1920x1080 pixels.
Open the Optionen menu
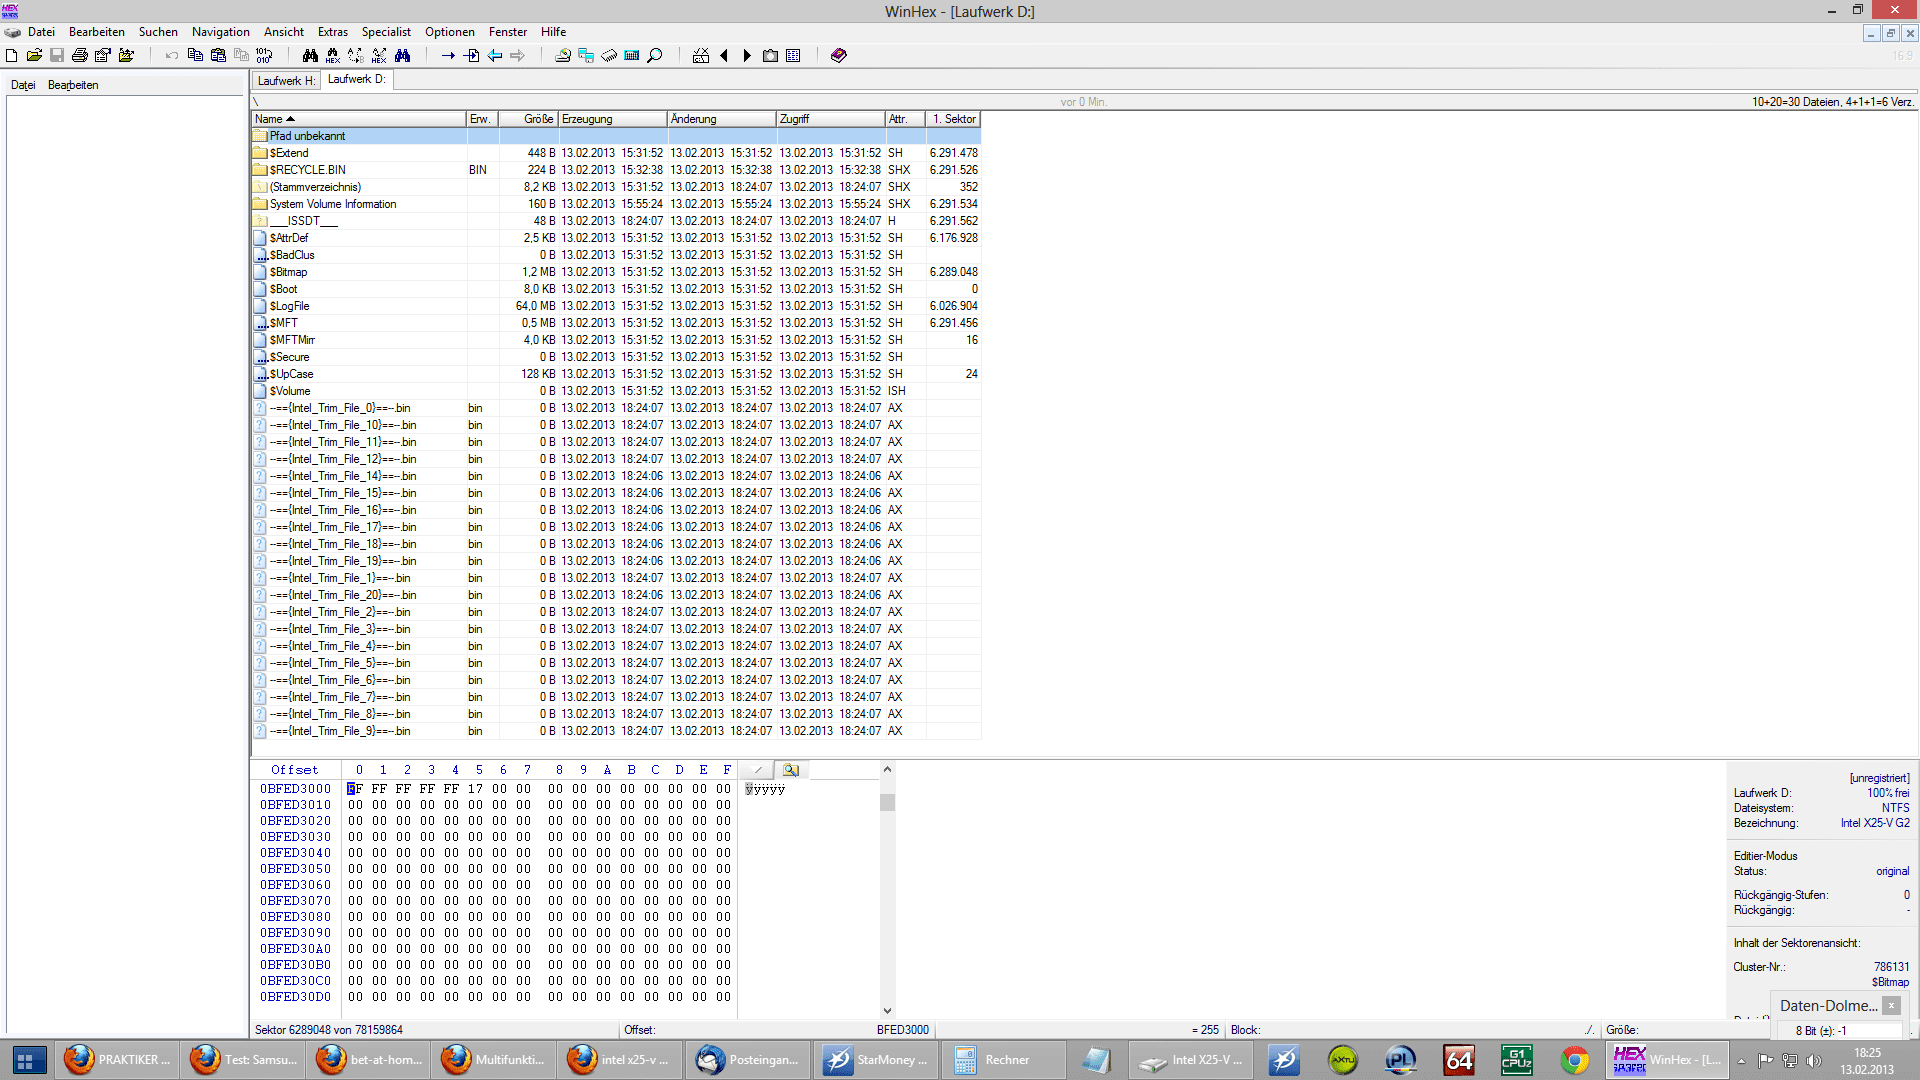pos(450,32)
